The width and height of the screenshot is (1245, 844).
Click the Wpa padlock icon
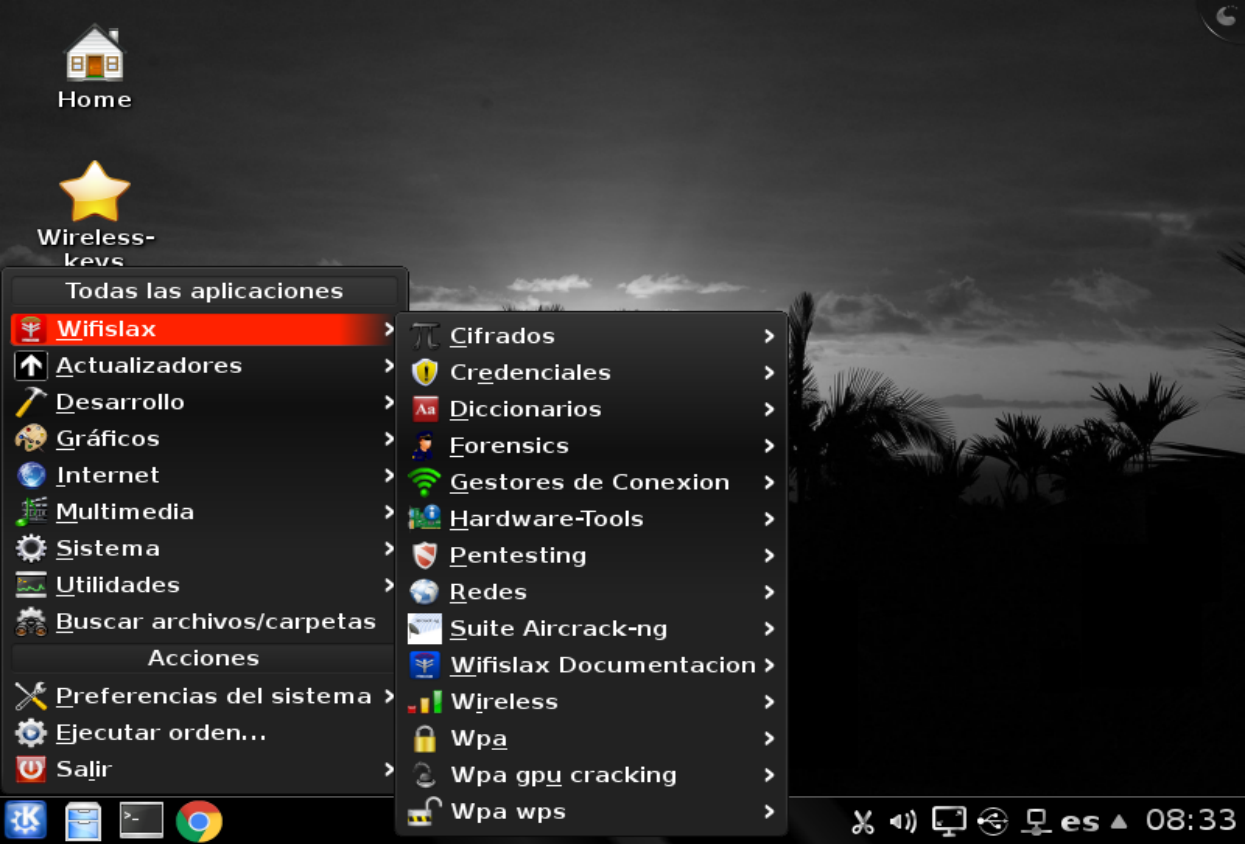coord(425,738)
